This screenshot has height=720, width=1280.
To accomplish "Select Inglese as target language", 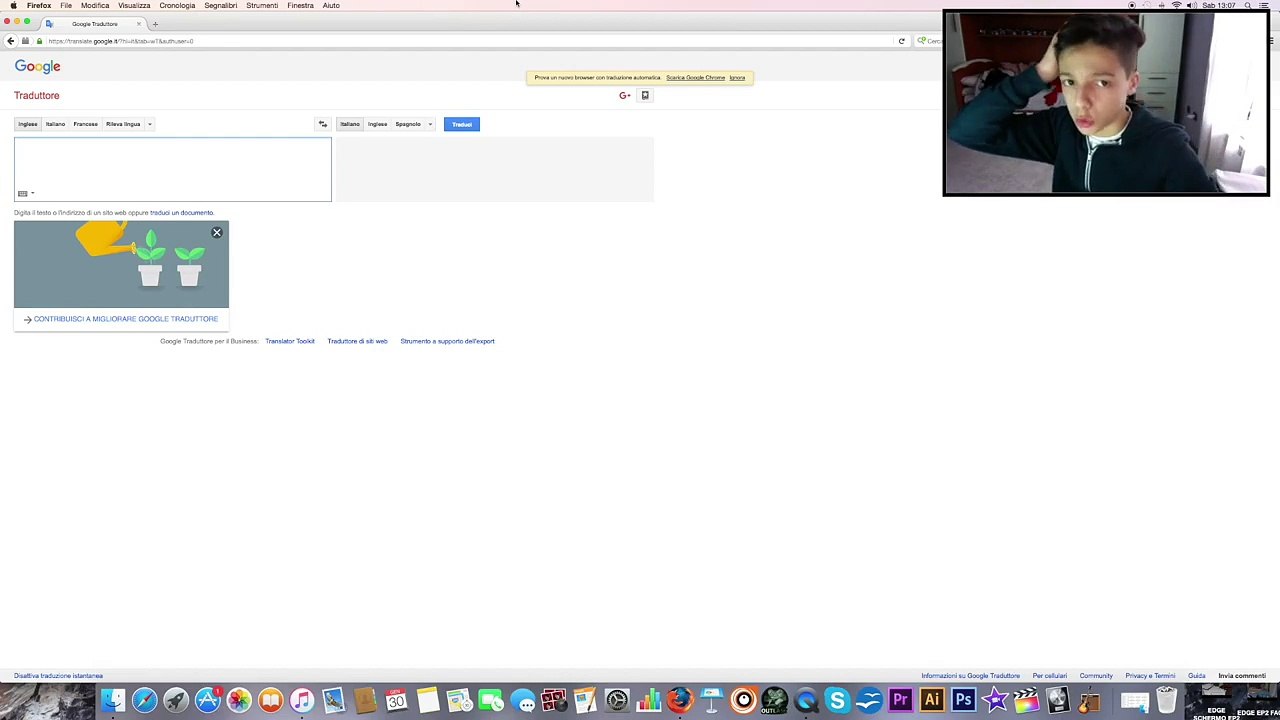I will coord(377,124).
